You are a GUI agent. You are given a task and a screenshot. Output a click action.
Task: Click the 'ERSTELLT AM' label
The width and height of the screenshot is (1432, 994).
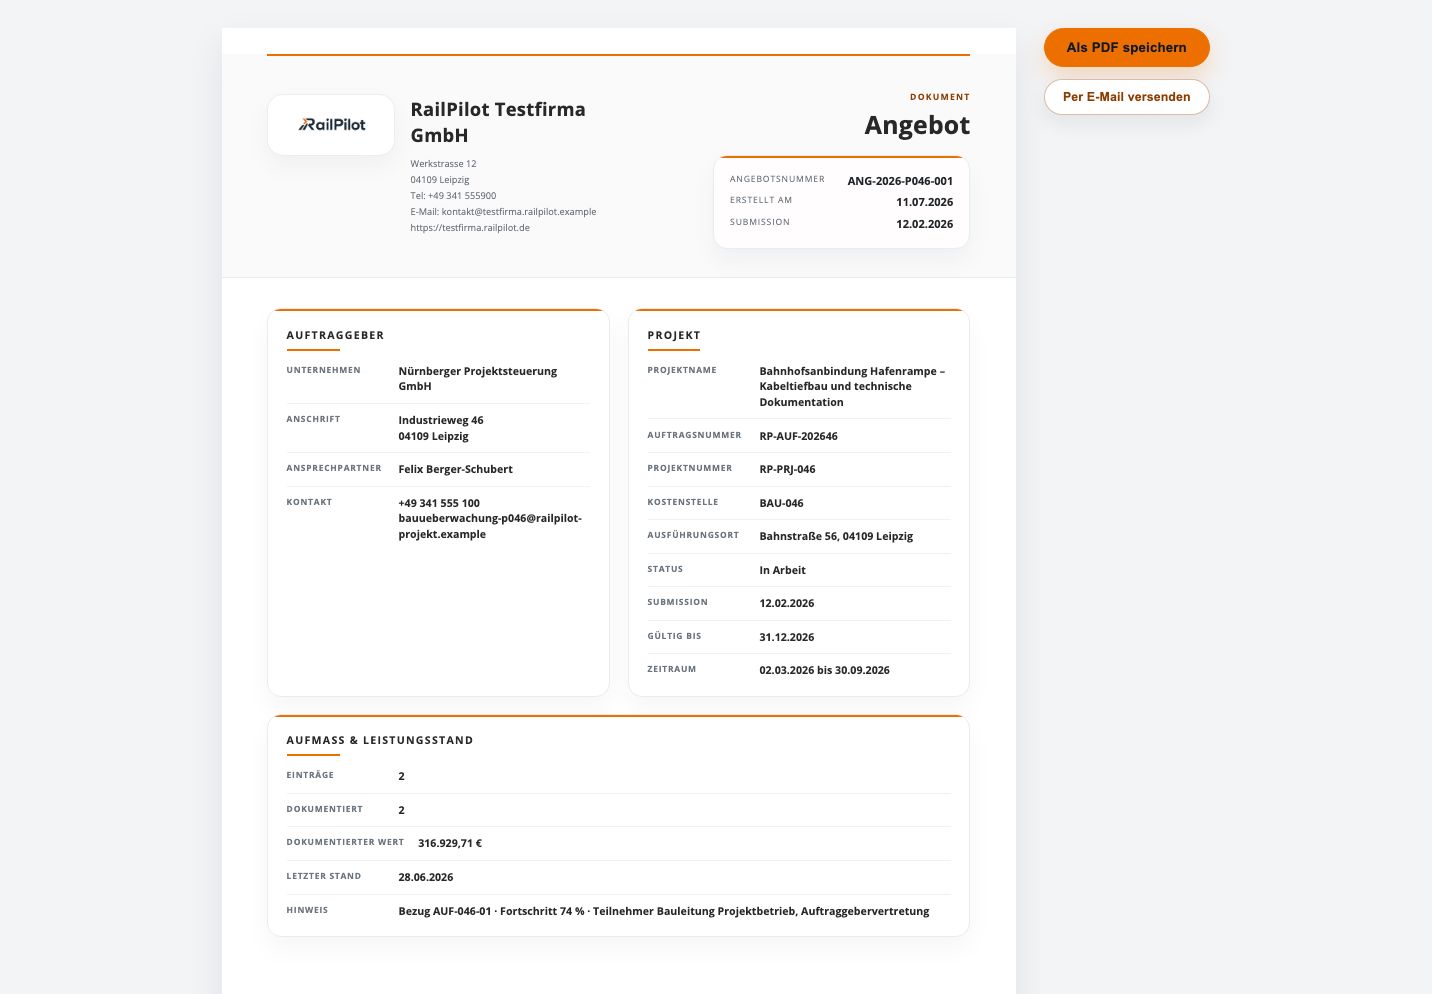[x=761, y=200]
